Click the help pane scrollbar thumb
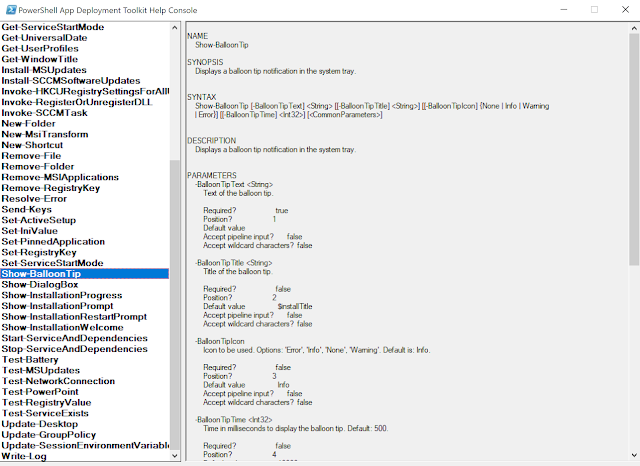Image resolution: width=640 pixels, height=466 pixels. pos(634,149)
